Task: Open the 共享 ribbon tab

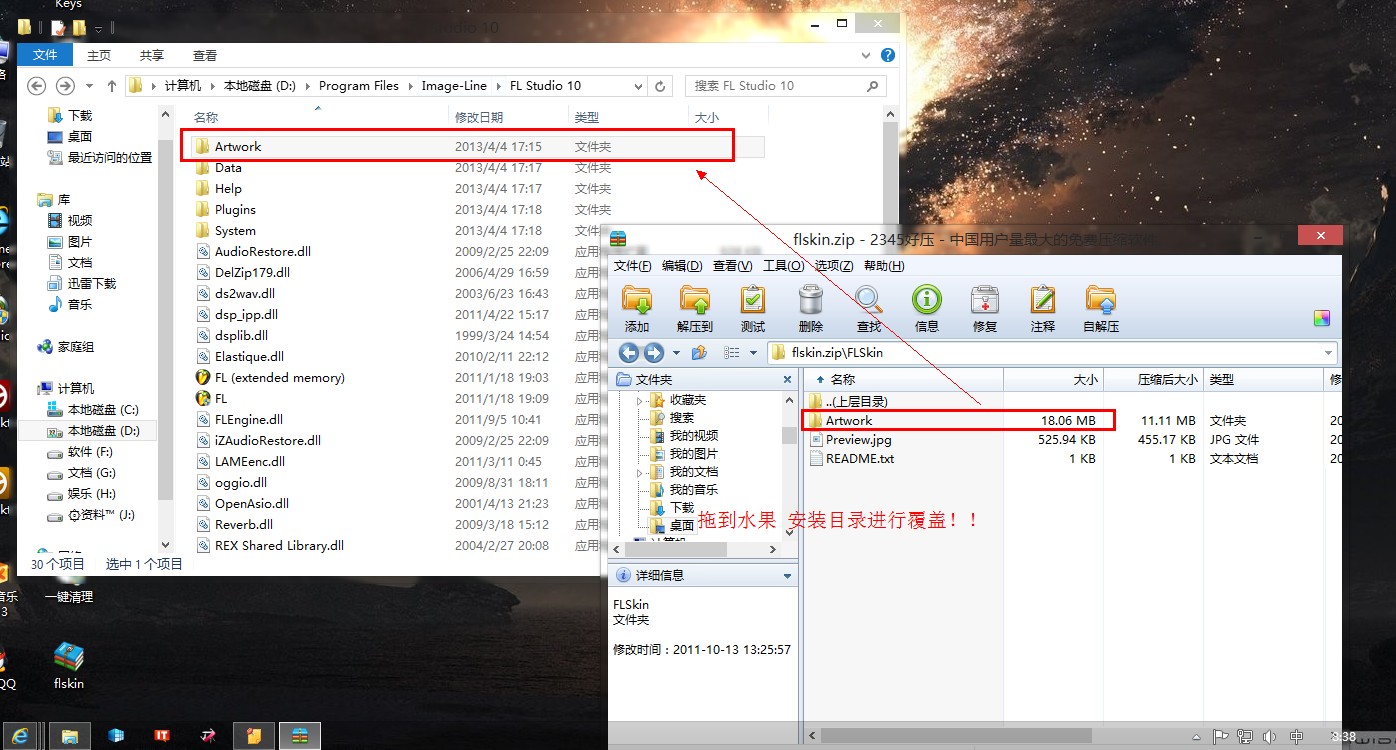Action: point(152,56)
